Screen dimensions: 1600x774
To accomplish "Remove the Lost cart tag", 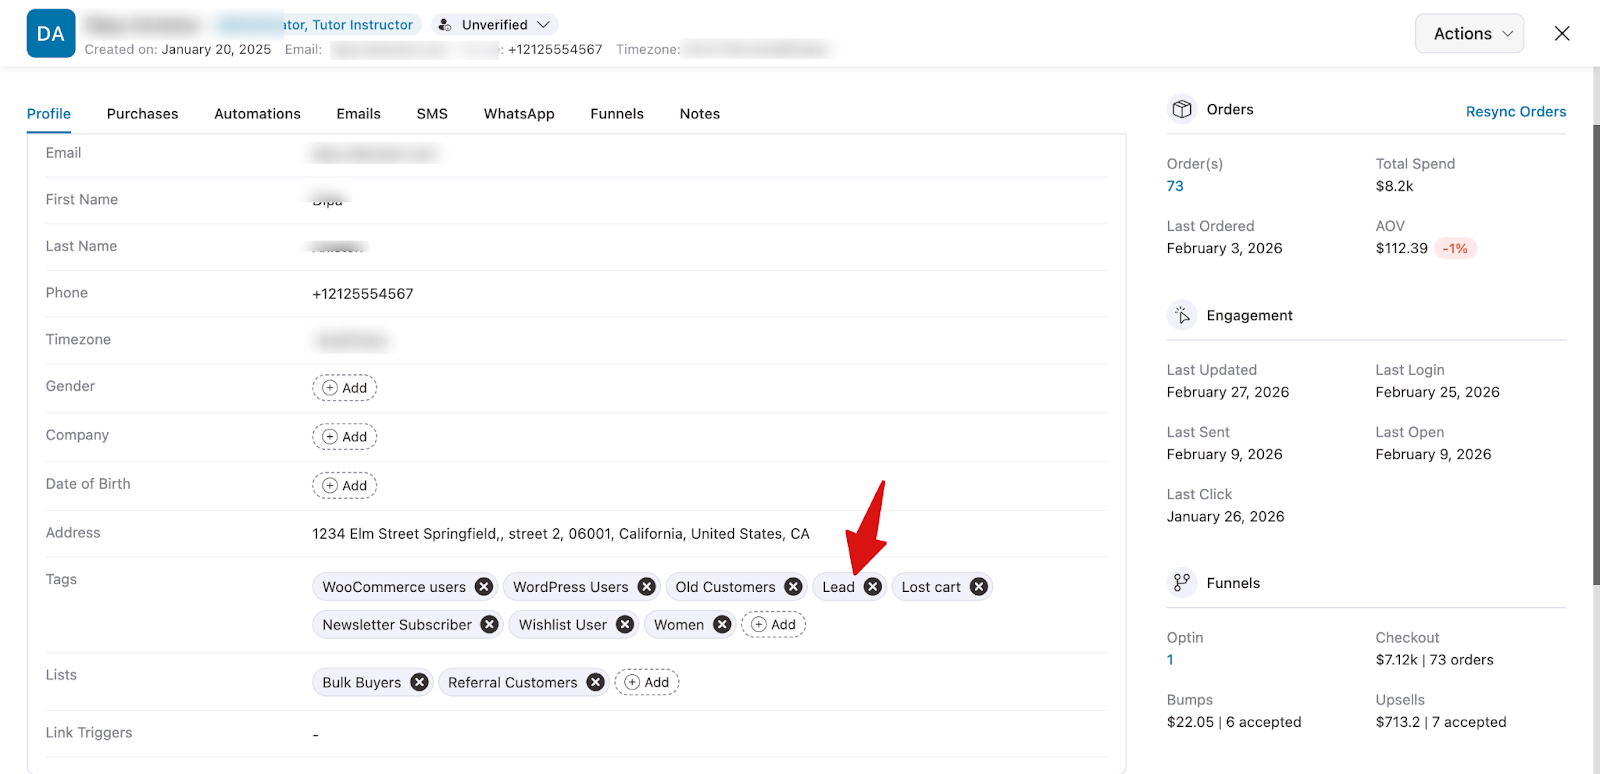I will 979,587.
